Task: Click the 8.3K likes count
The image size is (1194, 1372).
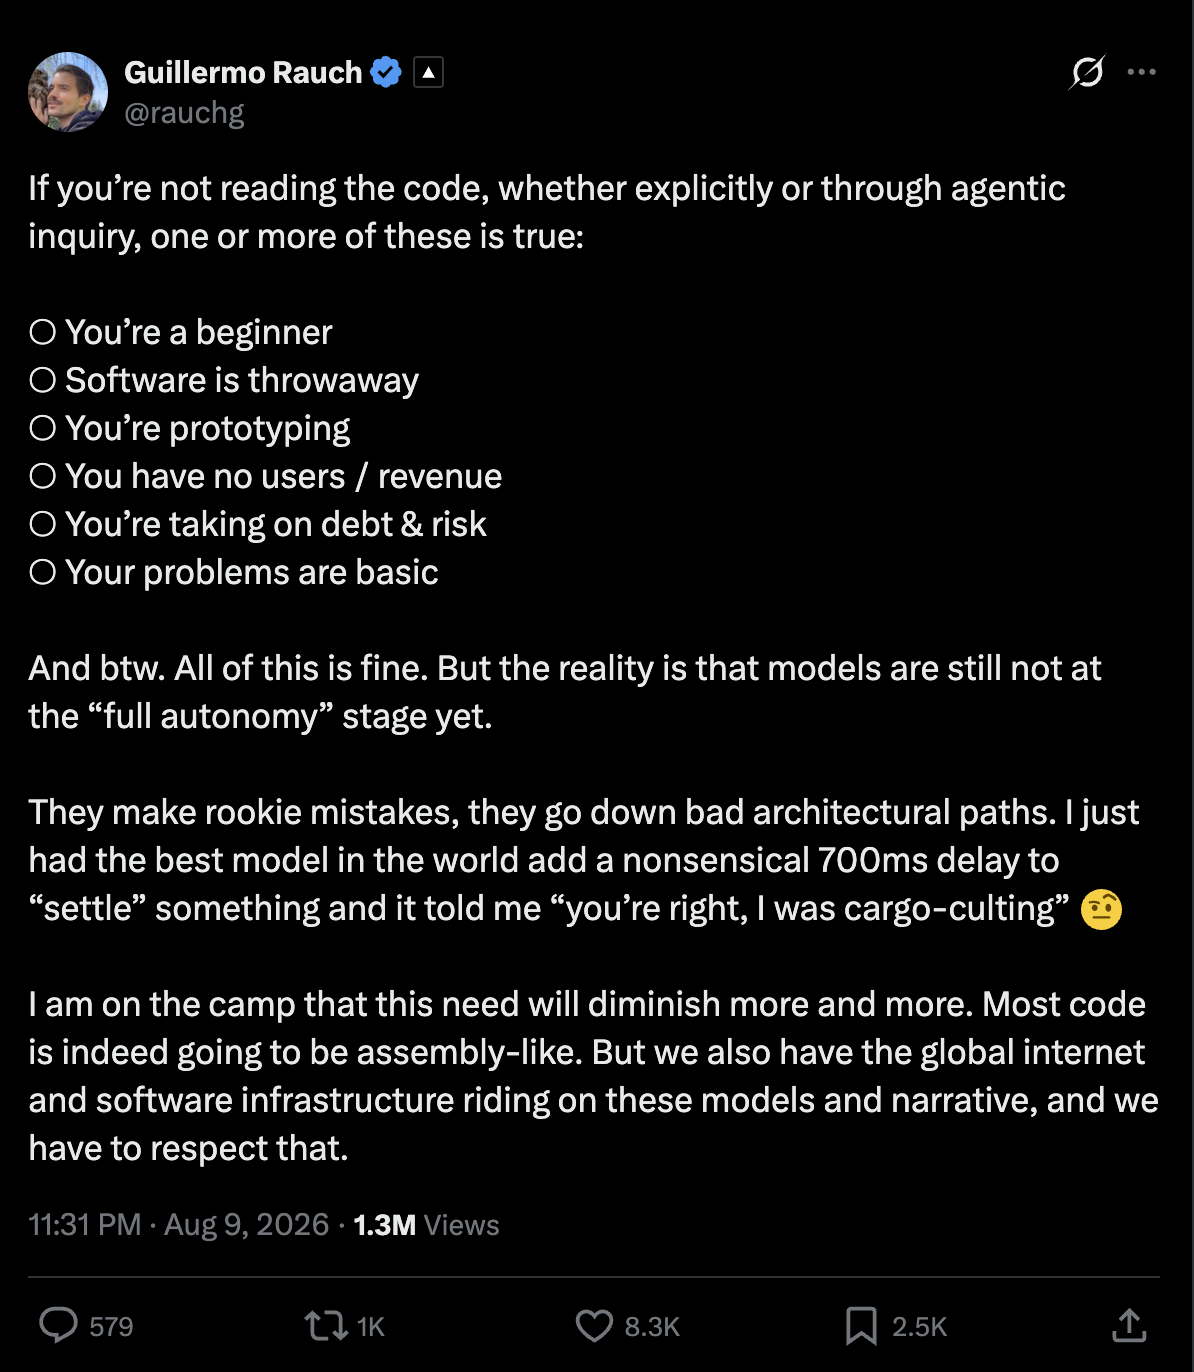Action: (652, 1327)
